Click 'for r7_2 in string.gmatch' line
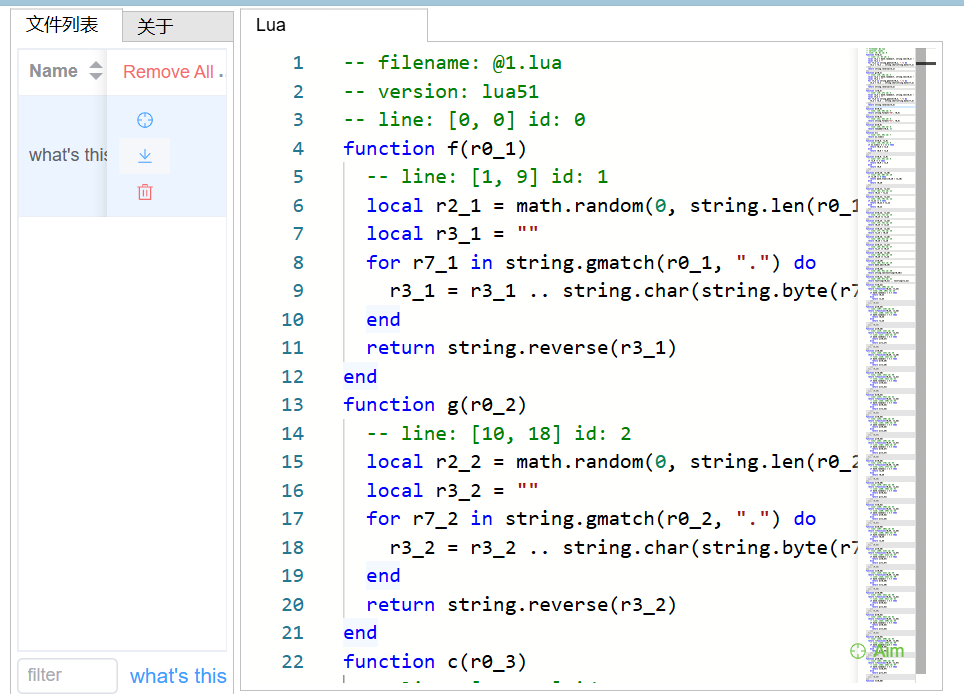The image size is (964, 694). pyautogui.click(x=591, y=519)
